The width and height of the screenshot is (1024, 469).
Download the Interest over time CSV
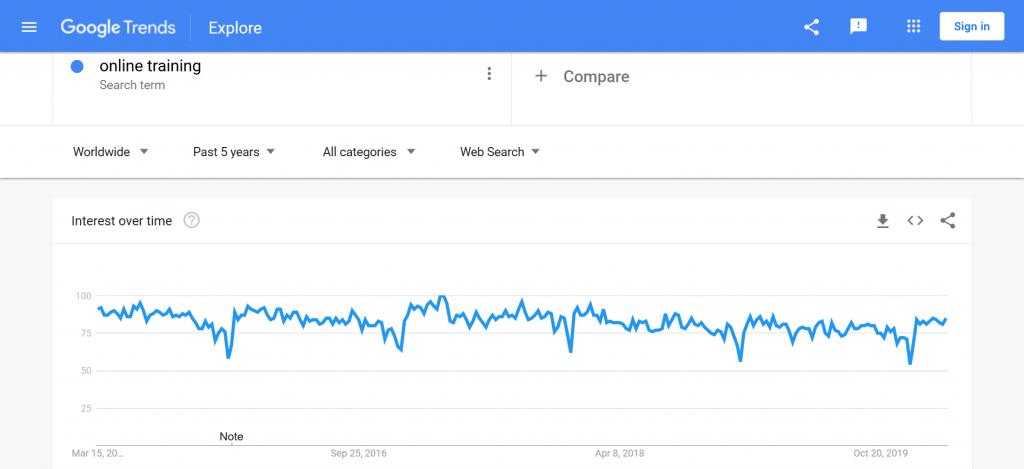[883, 221]
